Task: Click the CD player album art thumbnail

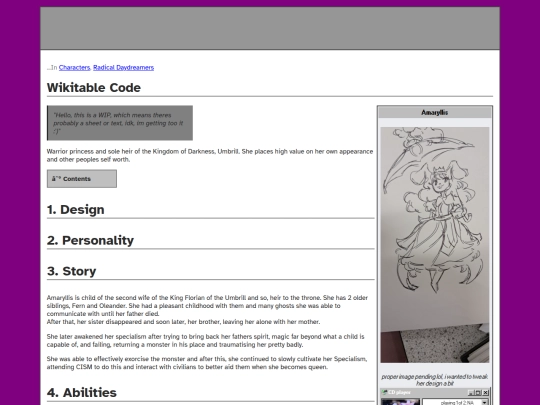Action: tap(401, 402)
